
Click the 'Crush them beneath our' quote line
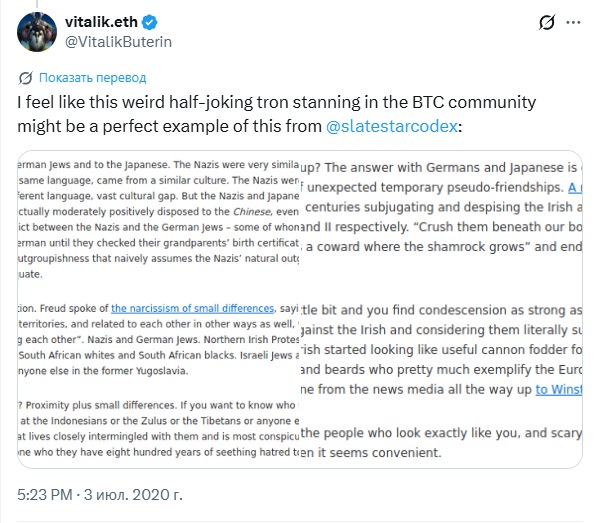coord(441,227)
